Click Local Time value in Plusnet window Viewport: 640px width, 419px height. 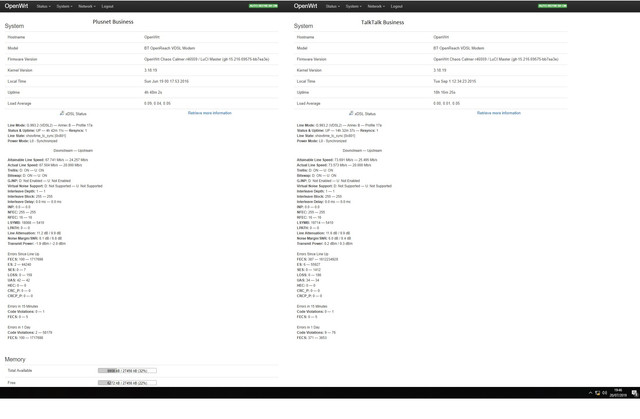point(166,81)
